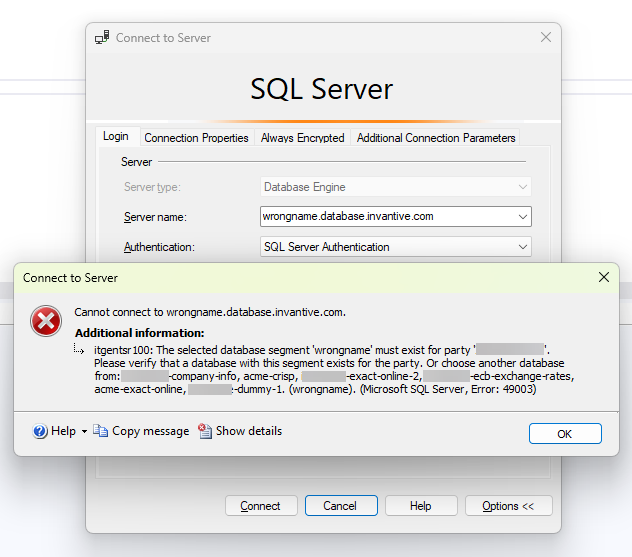Click the Options << button
Viewport: 632px width, 557px height.
pos(509,506)
